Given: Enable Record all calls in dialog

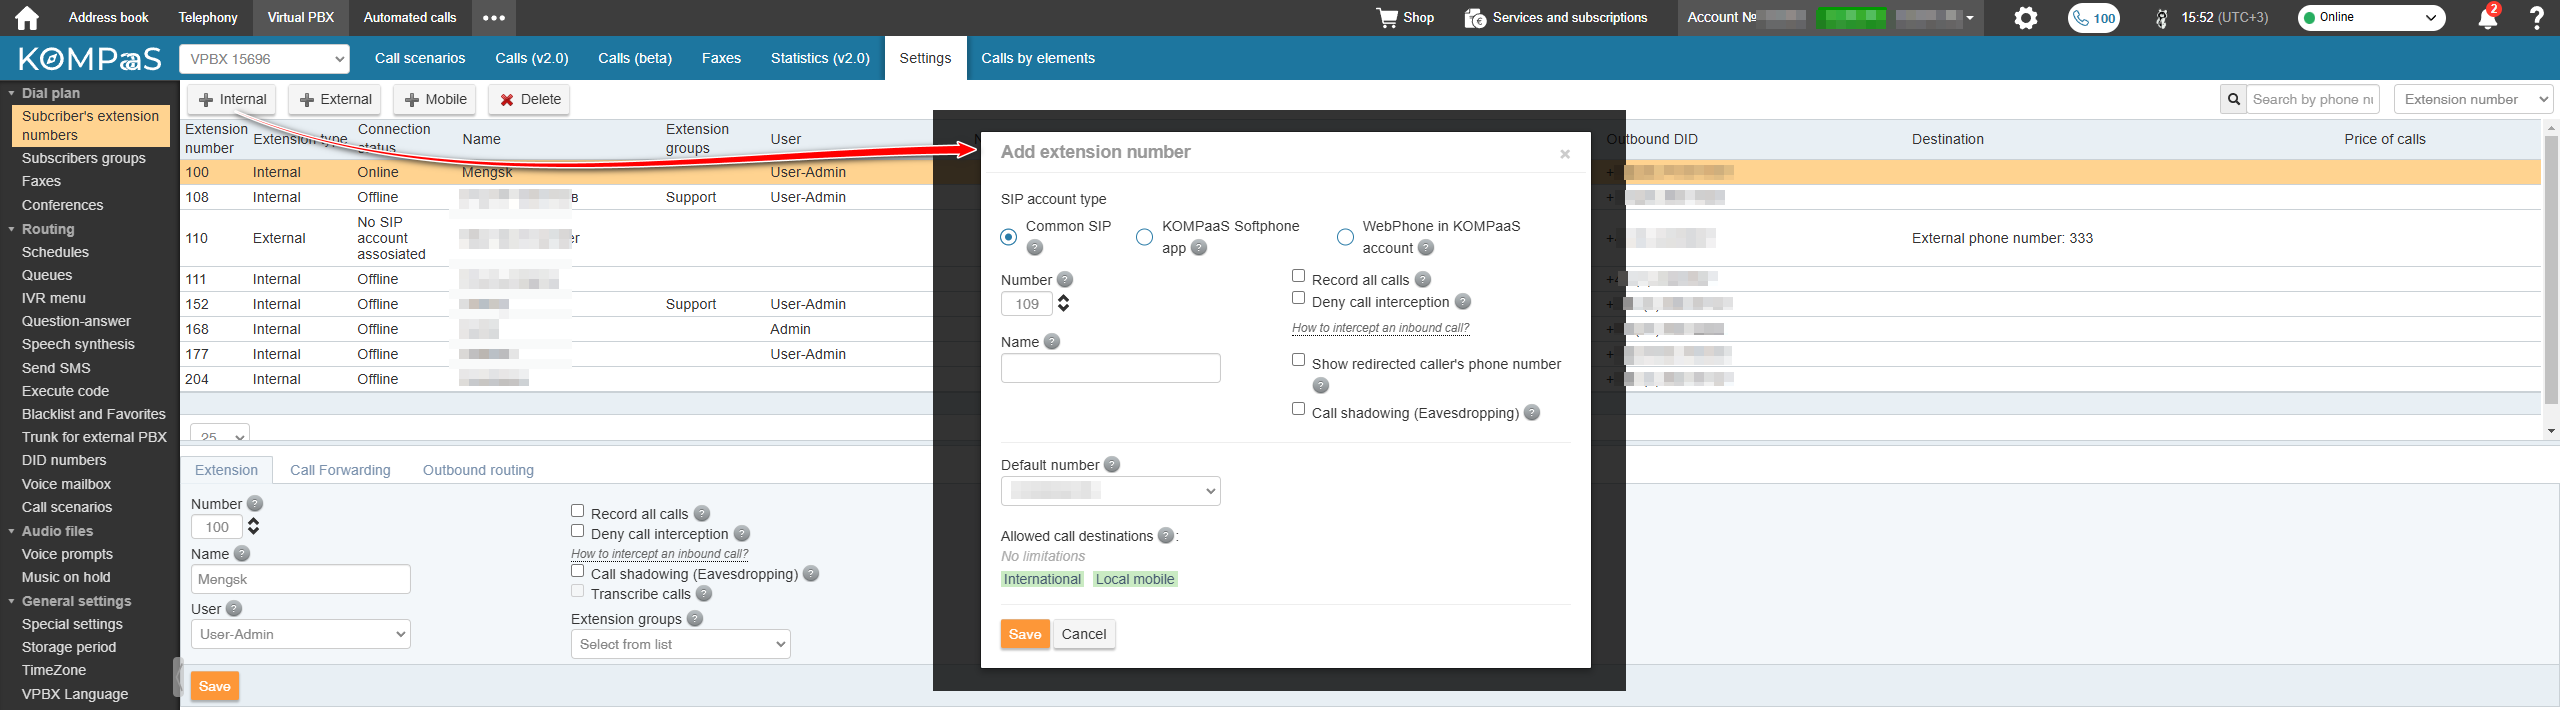Looking at the screenshot, I should coord(1298,276).
